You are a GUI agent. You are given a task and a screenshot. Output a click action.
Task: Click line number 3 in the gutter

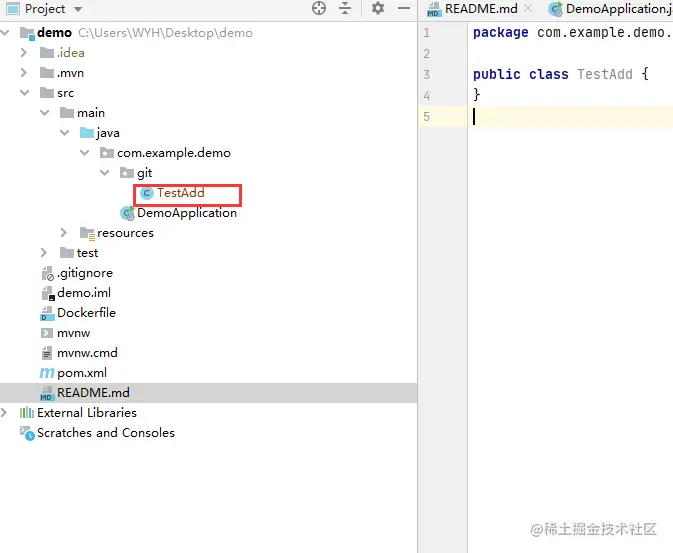426,74
